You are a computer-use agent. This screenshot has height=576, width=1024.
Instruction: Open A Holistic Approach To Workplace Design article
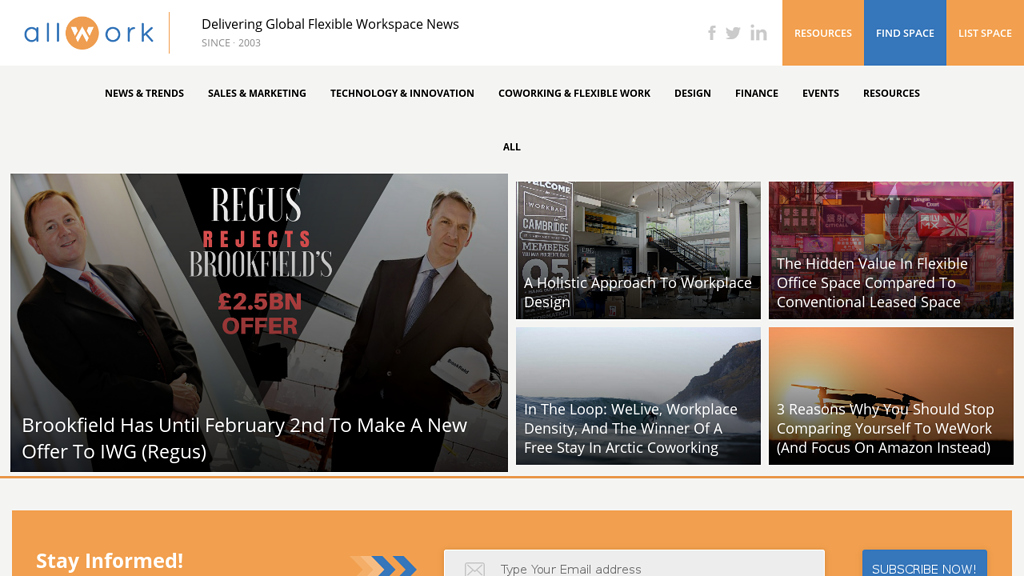(637, 292)
